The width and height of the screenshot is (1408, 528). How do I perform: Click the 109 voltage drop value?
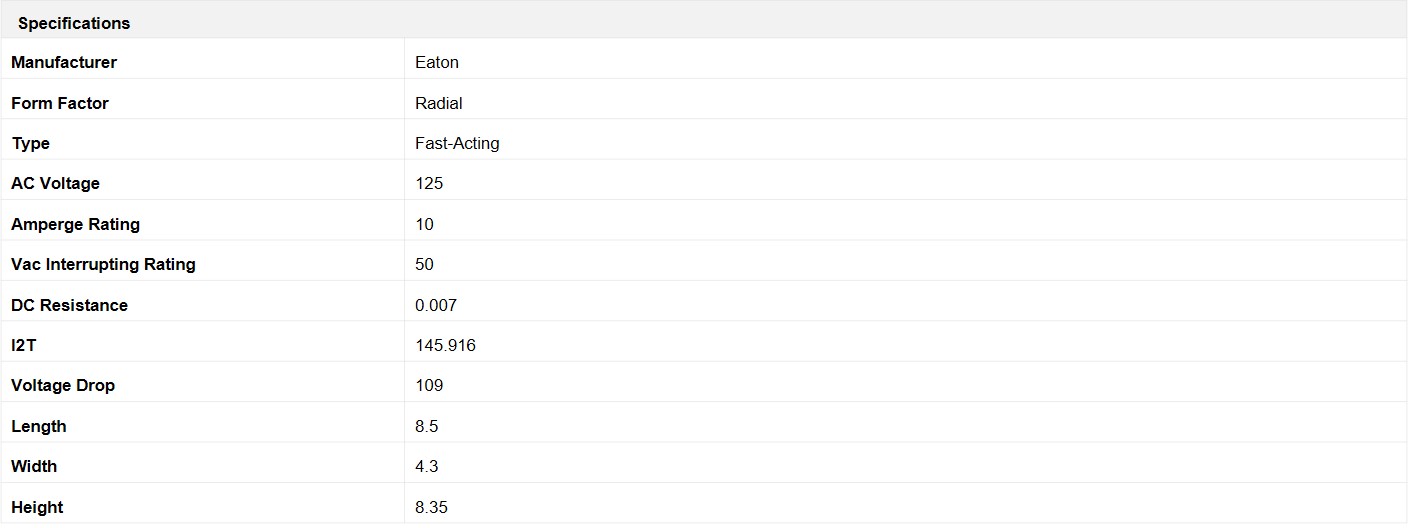click(x=429, y=385)
